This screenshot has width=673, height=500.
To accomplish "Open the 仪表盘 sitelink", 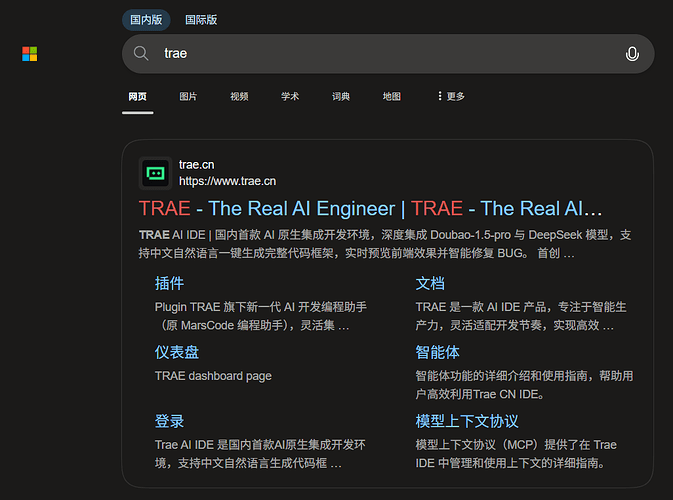I will 176,352.
